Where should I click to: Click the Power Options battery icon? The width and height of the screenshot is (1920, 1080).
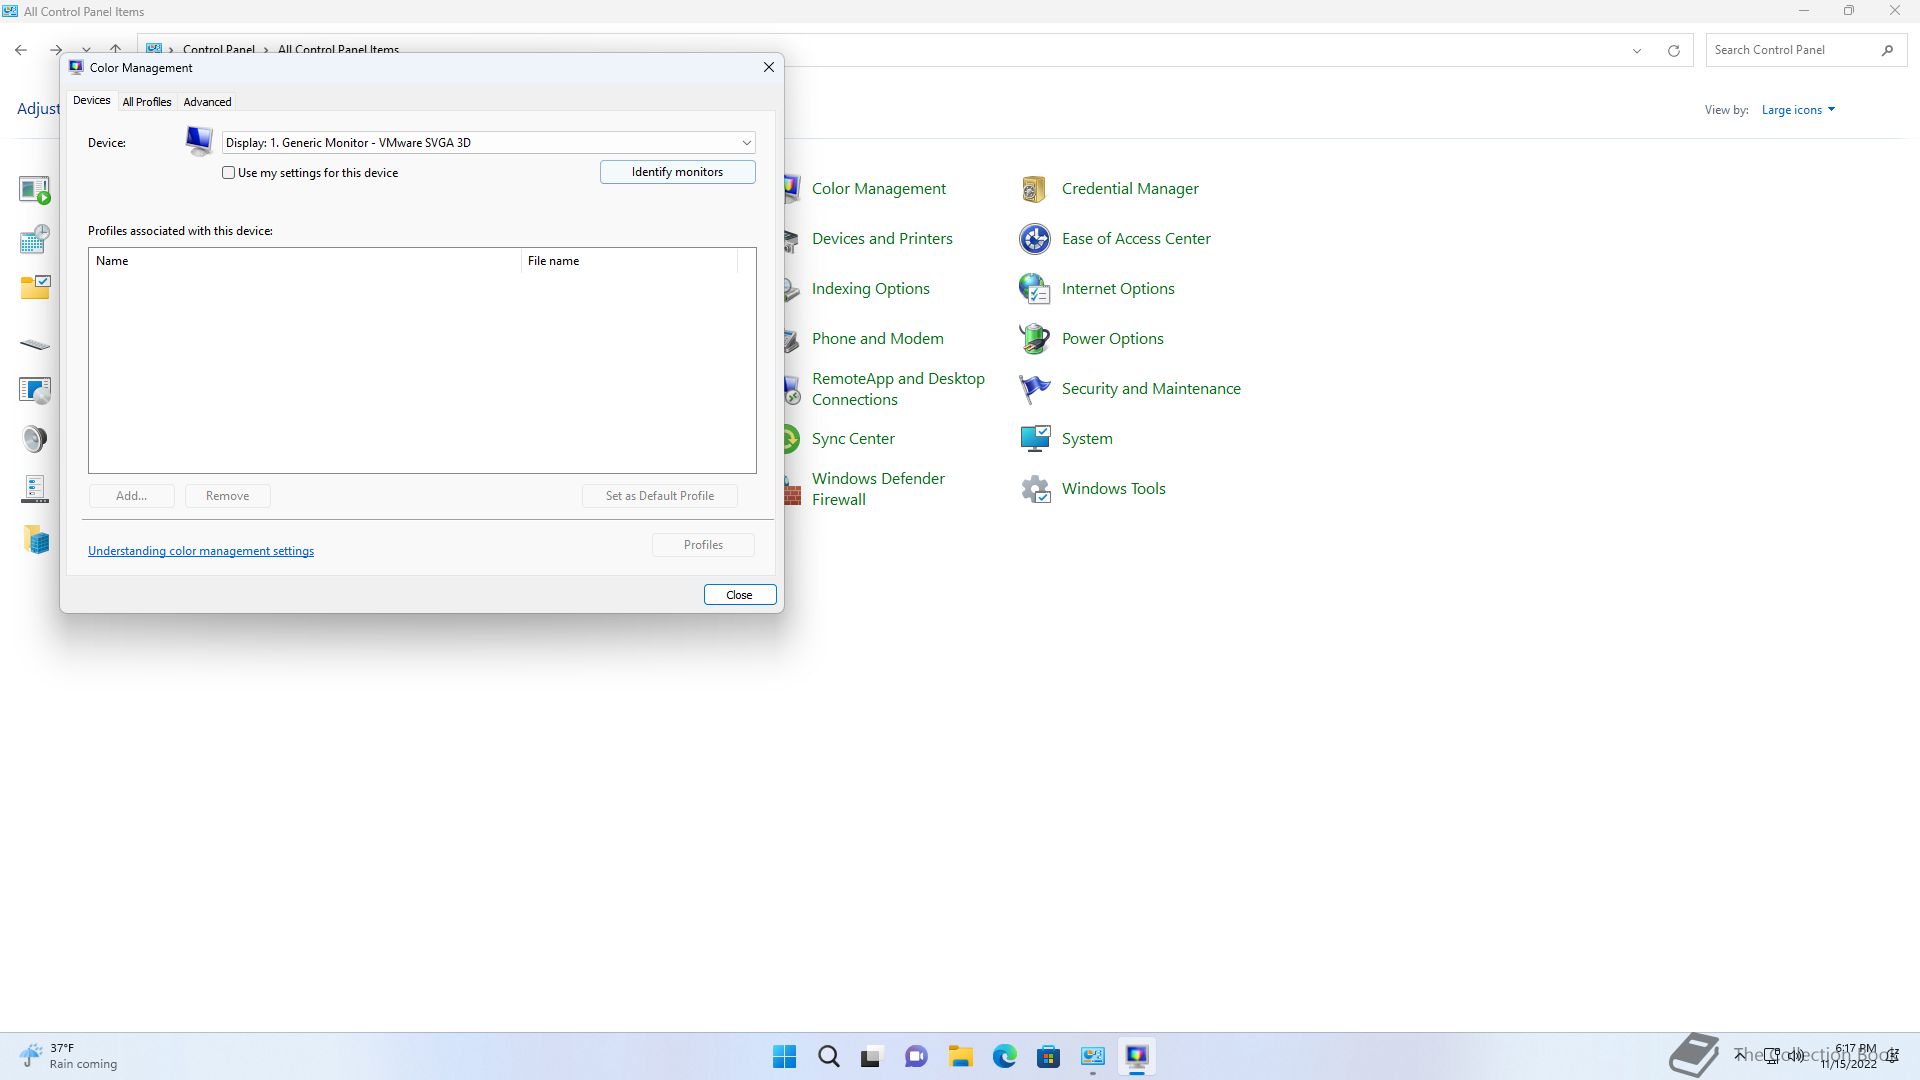pos(1034,338)
